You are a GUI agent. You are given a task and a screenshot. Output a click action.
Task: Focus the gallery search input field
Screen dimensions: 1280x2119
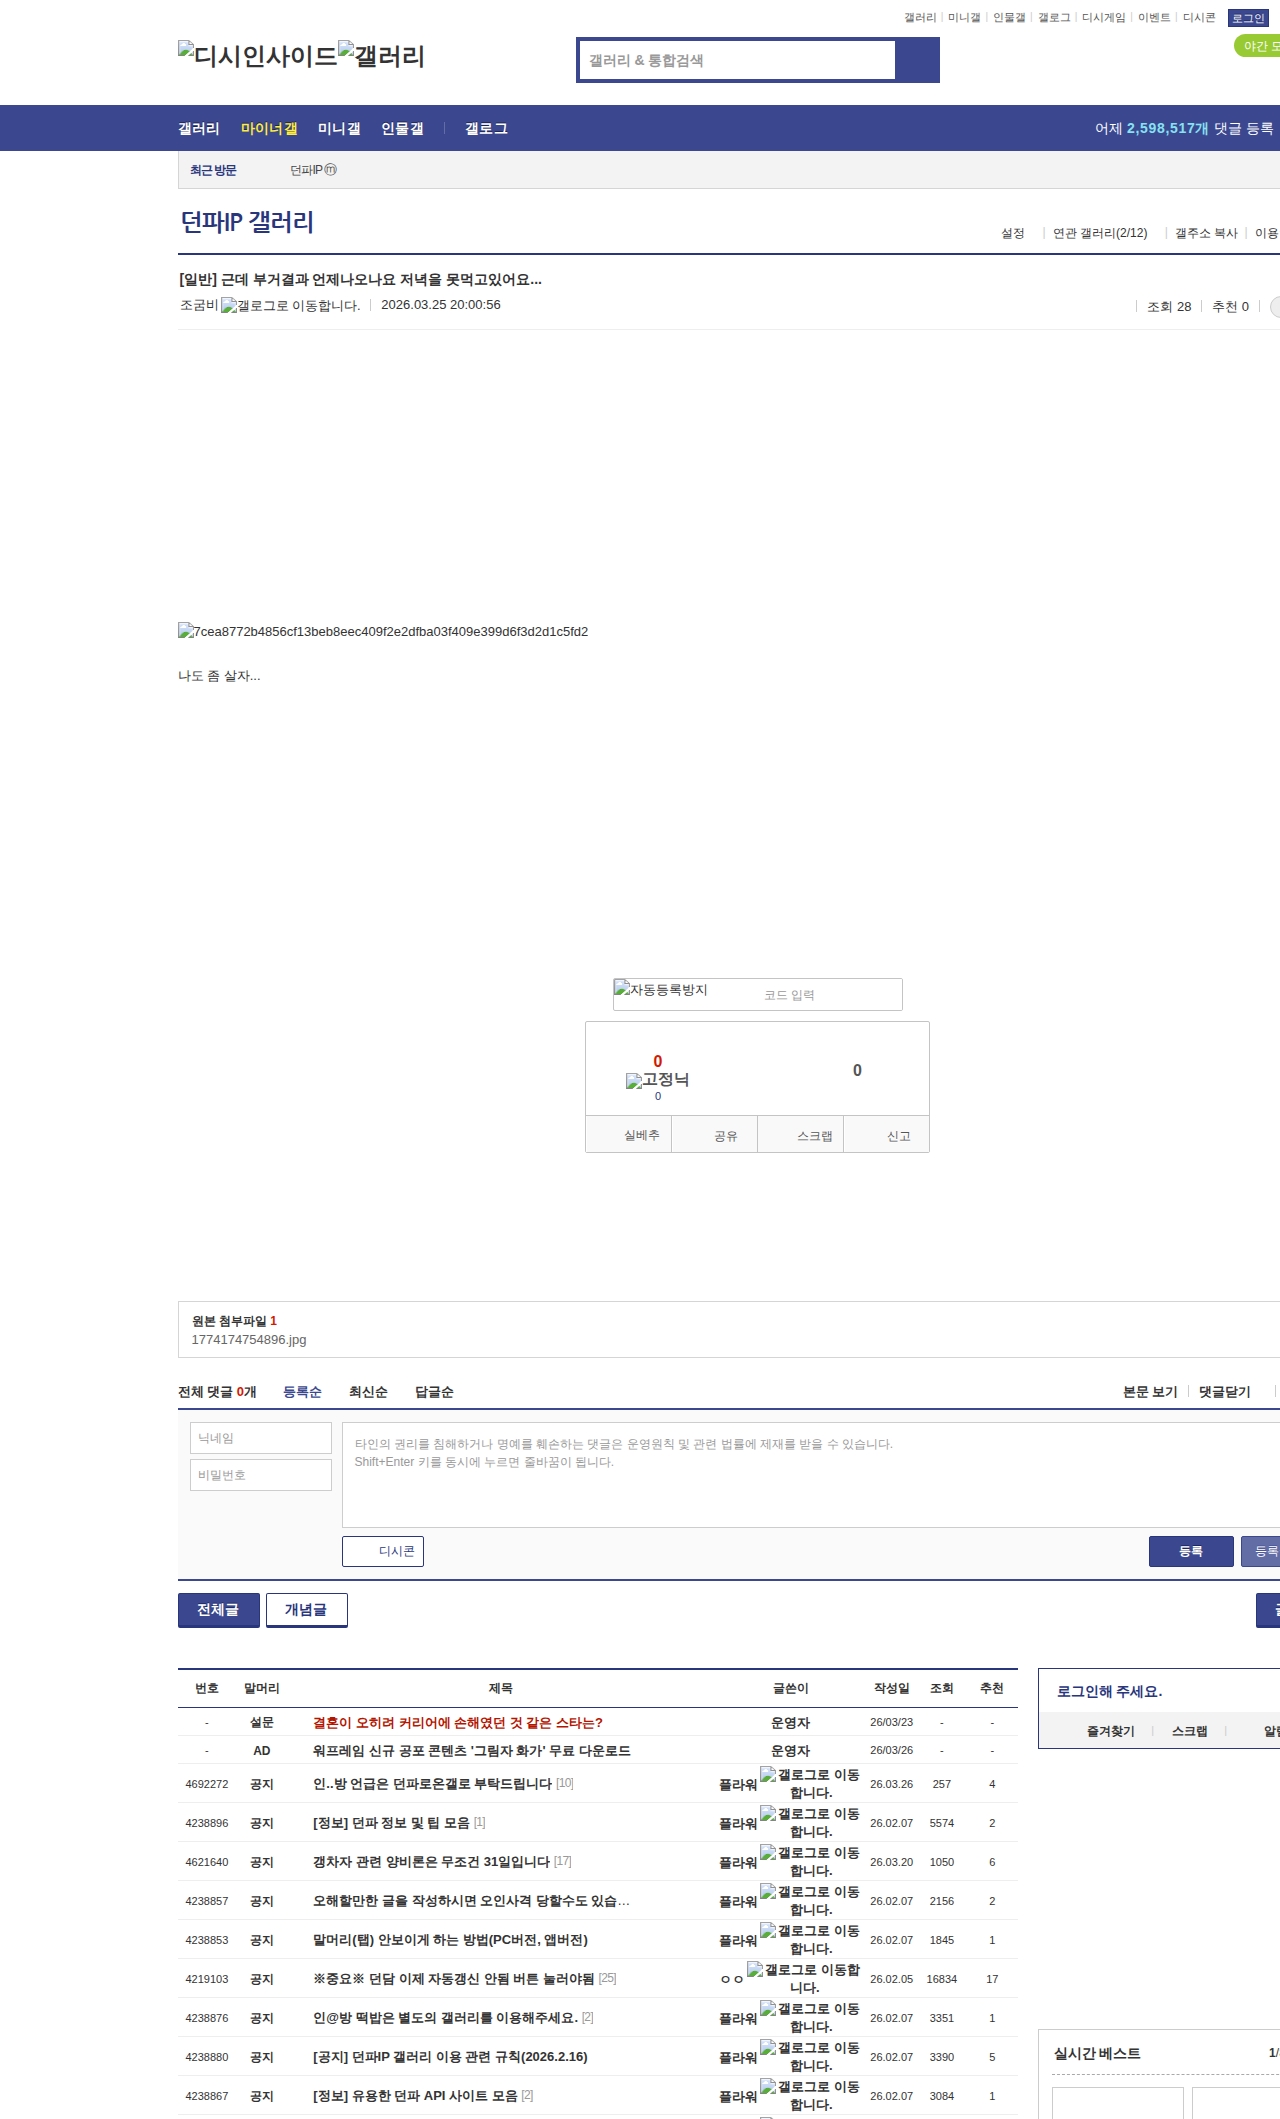(x=738, y=60)
